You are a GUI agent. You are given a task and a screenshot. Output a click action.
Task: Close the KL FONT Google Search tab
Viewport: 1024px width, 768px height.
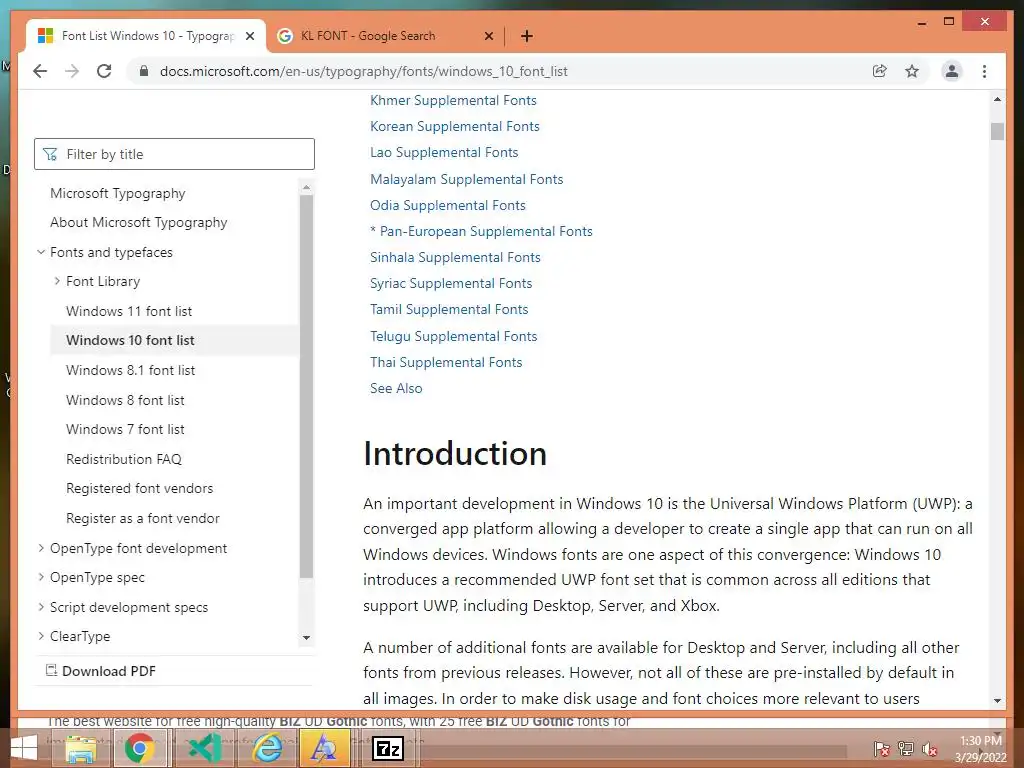click(x=488, y=37)
